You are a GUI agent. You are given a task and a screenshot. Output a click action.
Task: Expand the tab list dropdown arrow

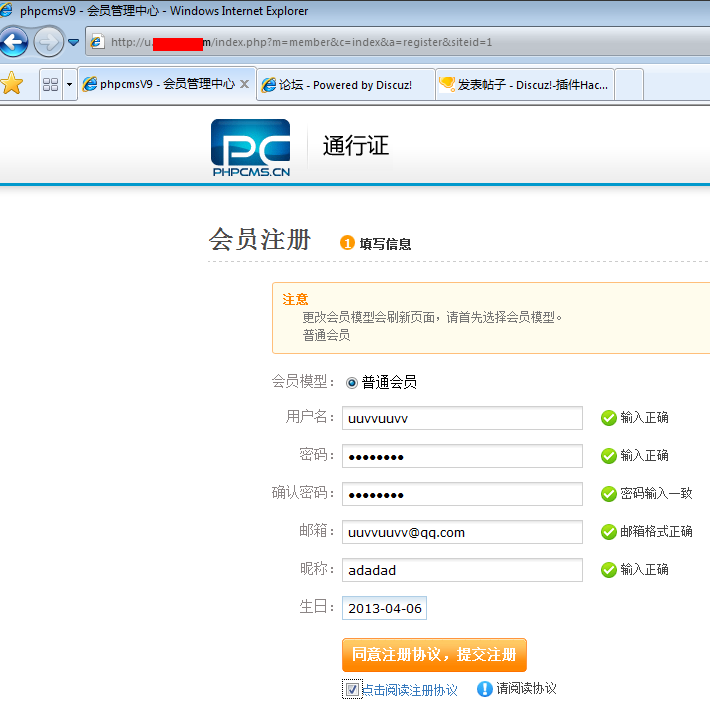[69, 84]
